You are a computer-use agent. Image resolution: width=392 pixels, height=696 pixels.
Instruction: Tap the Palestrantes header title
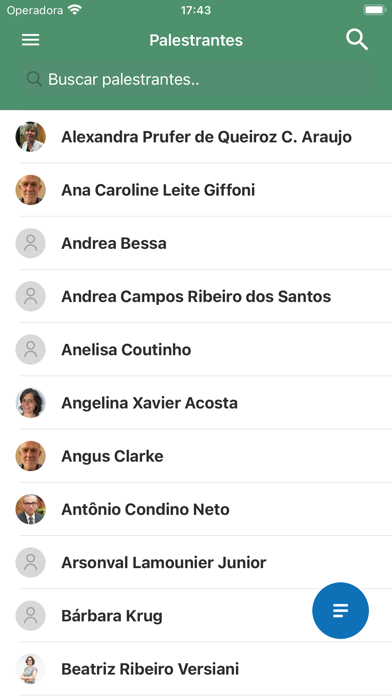pyautogui.click(x=196, y=40)
